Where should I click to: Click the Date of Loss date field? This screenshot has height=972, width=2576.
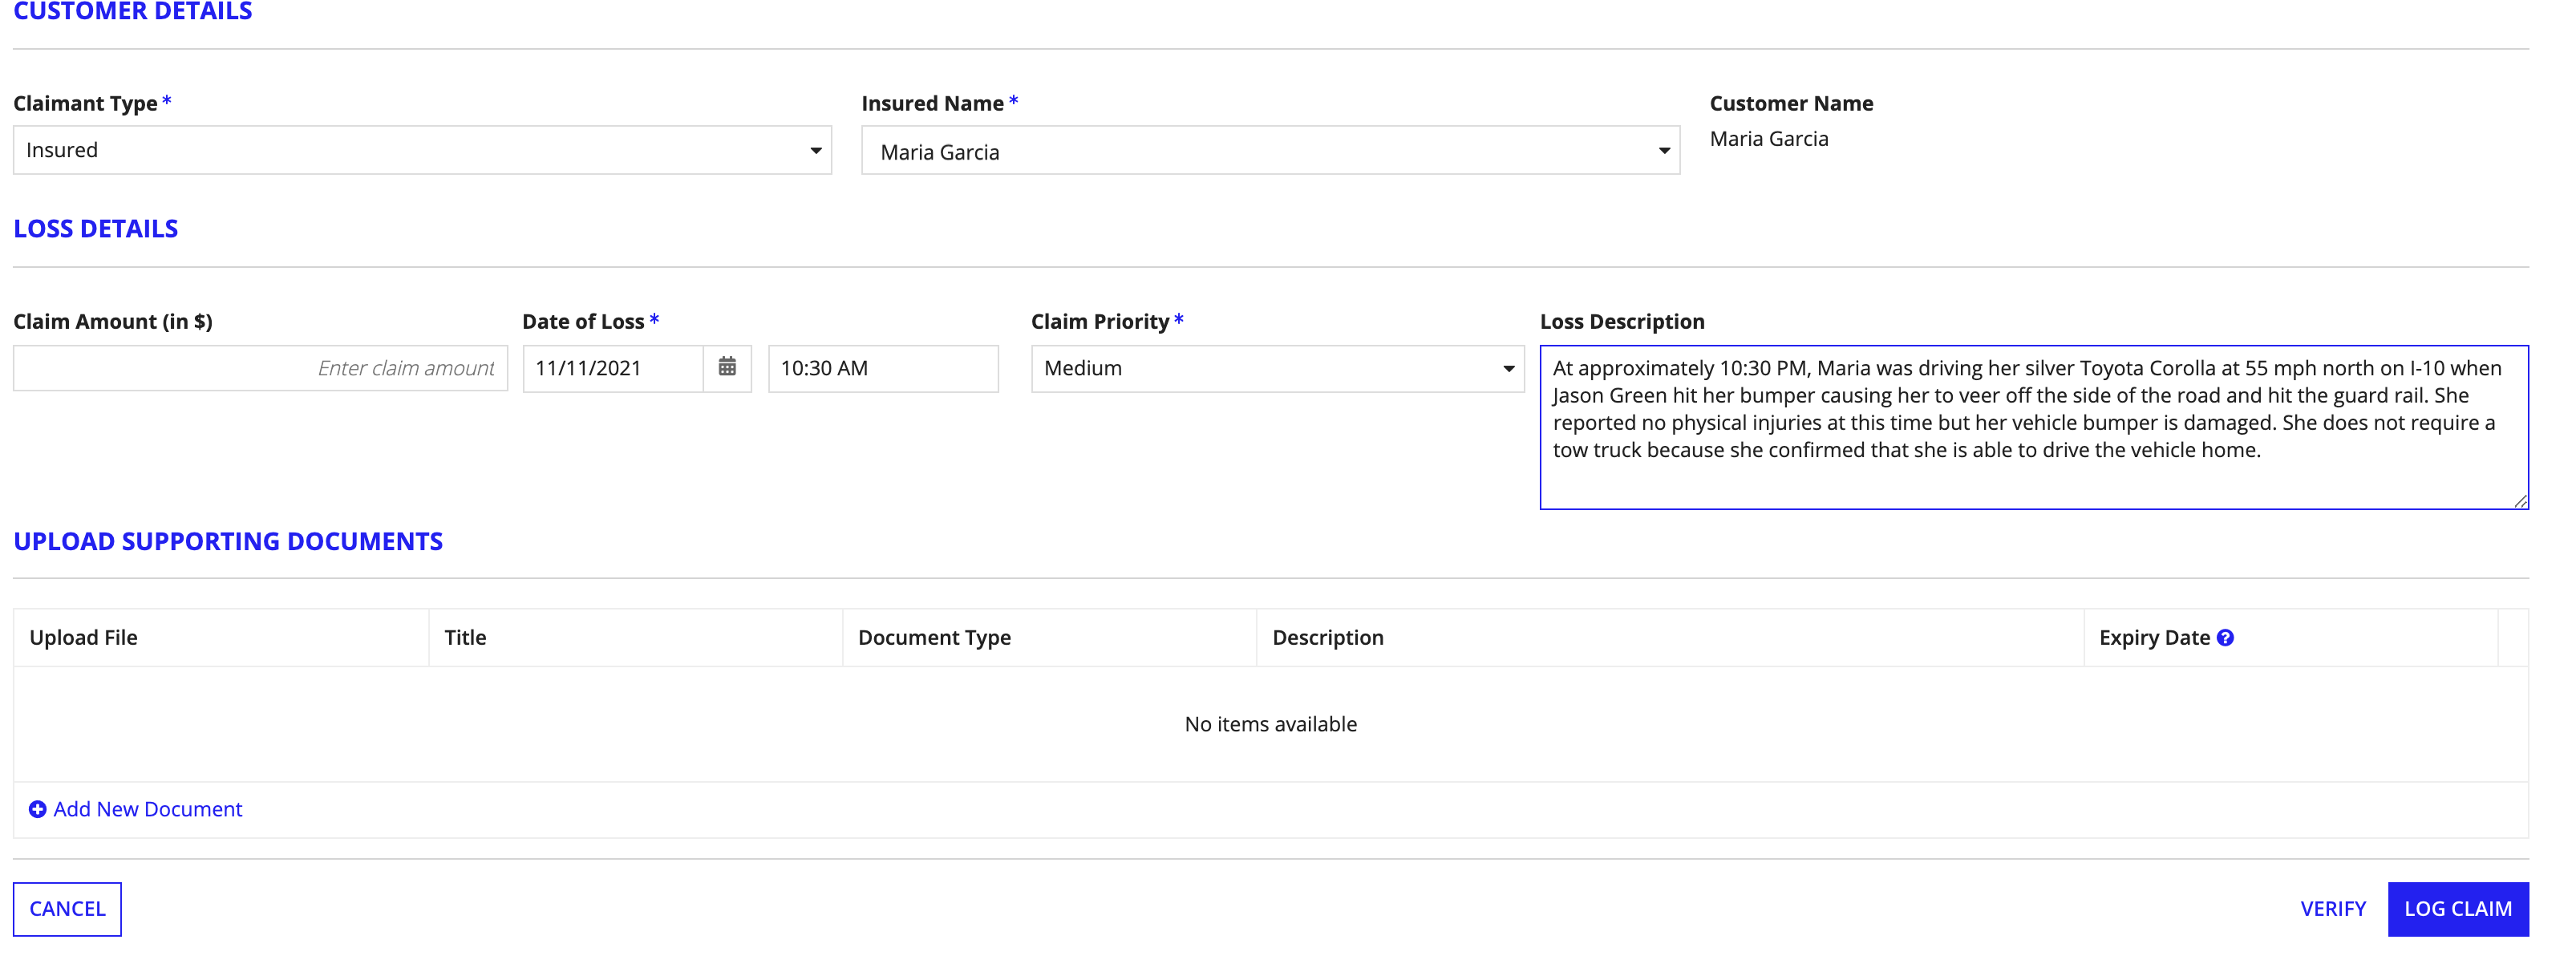tap(613, 368)
